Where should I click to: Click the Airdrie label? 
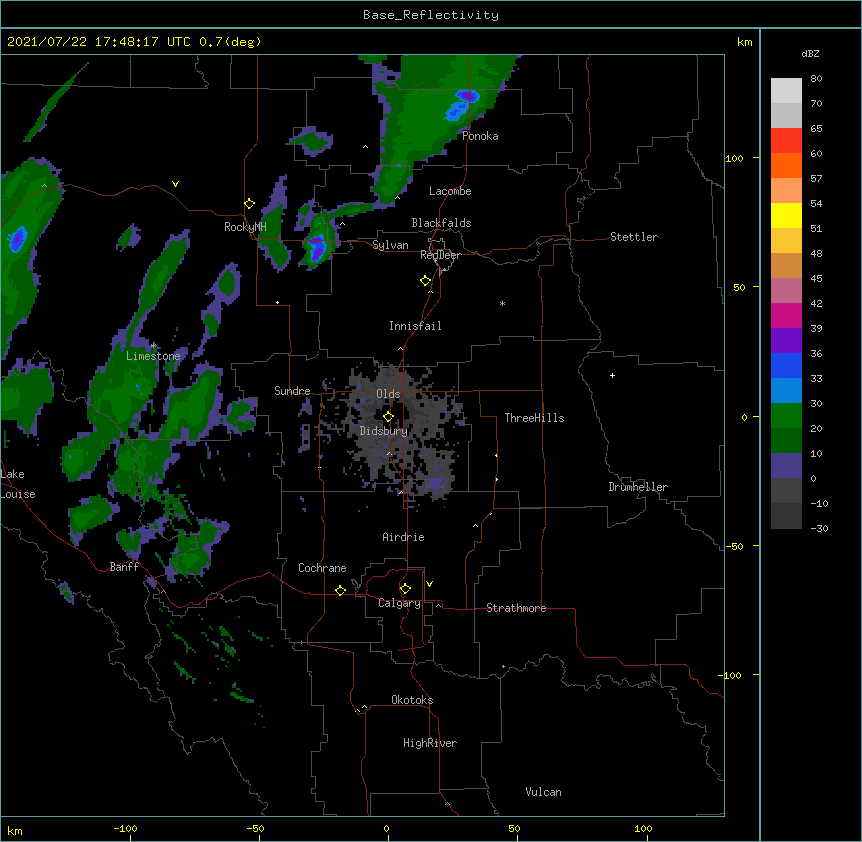point(404,537)
